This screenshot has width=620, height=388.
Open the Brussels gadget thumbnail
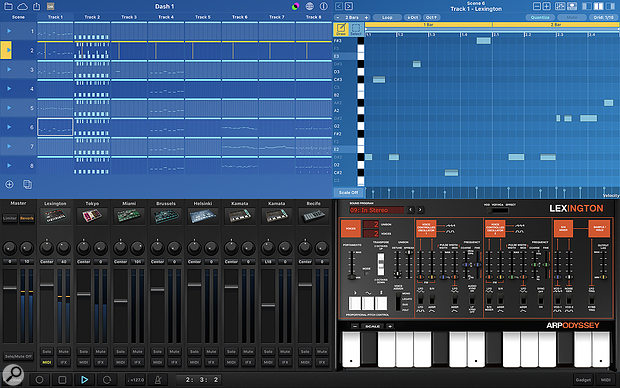pos(166,216)
